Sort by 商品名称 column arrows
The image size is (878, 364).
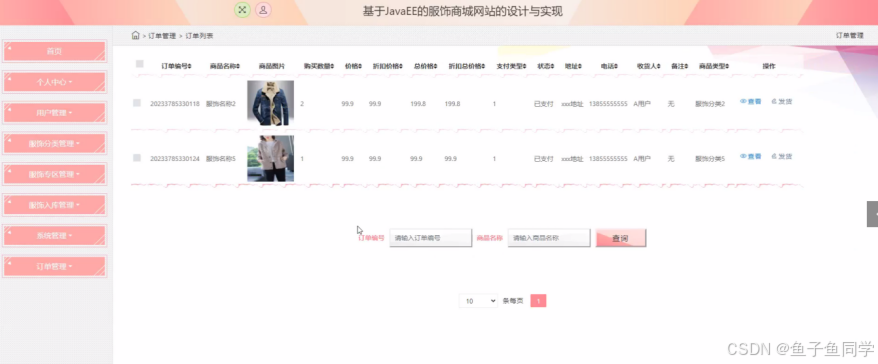pyautogui.click(x=238, y=66)
